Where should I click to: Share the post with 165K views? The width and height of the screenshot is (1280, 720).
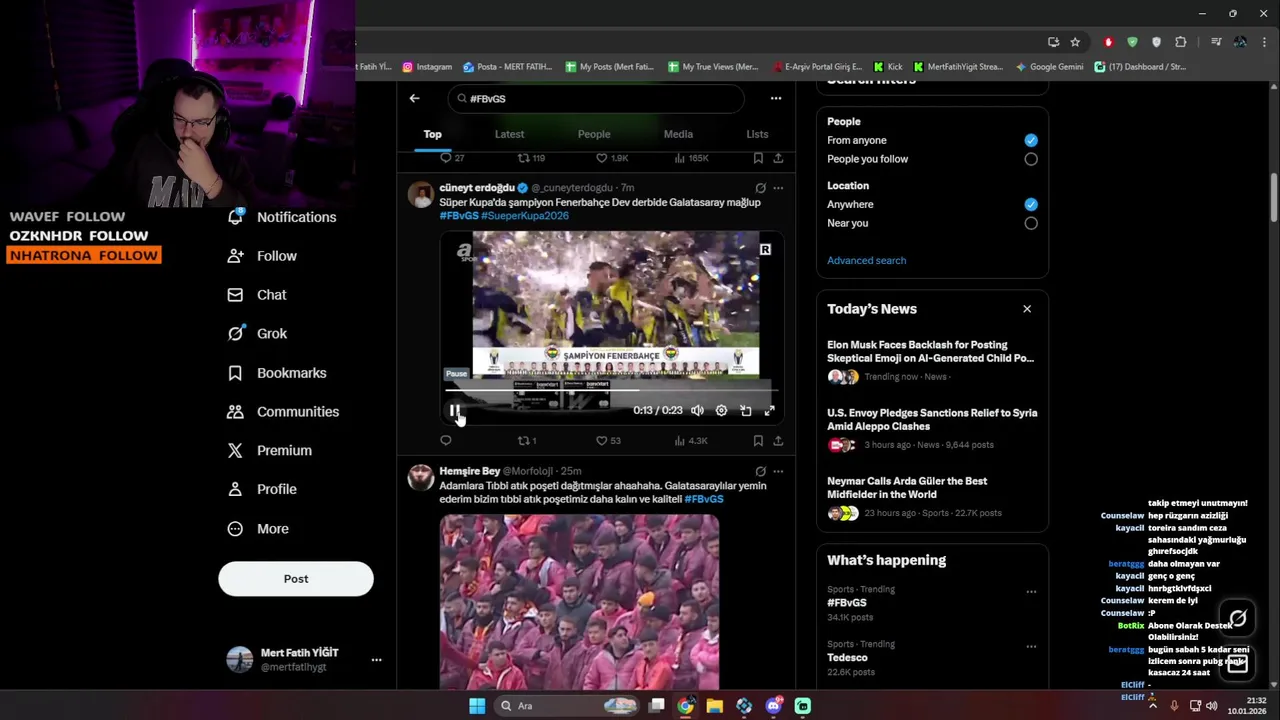point(778,158)
